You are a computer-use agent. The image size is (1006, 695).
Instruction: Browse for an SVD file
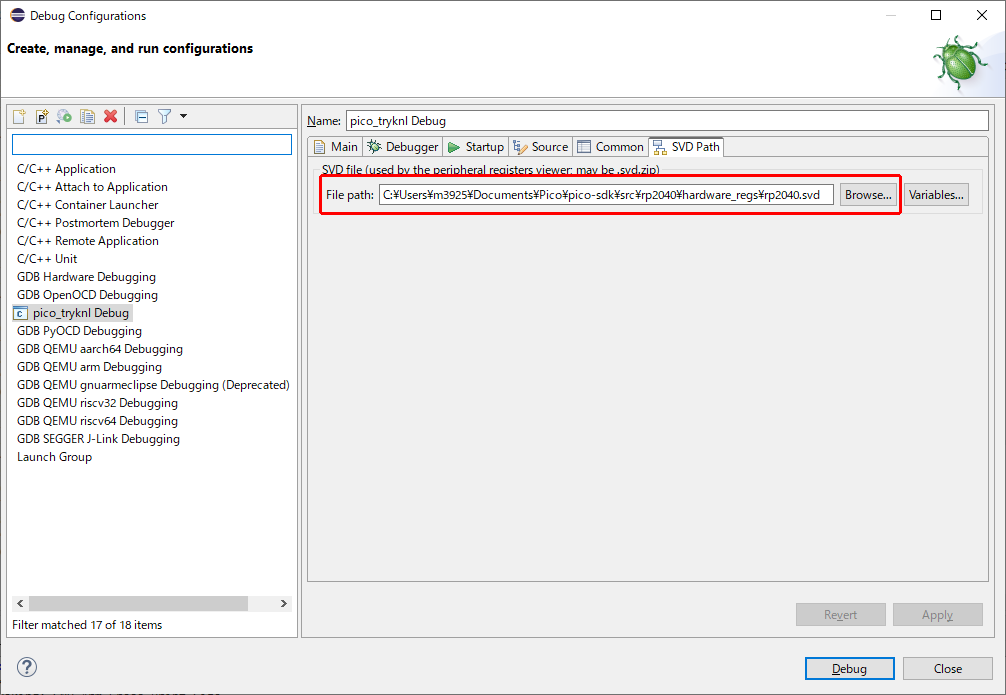[868, 195]
